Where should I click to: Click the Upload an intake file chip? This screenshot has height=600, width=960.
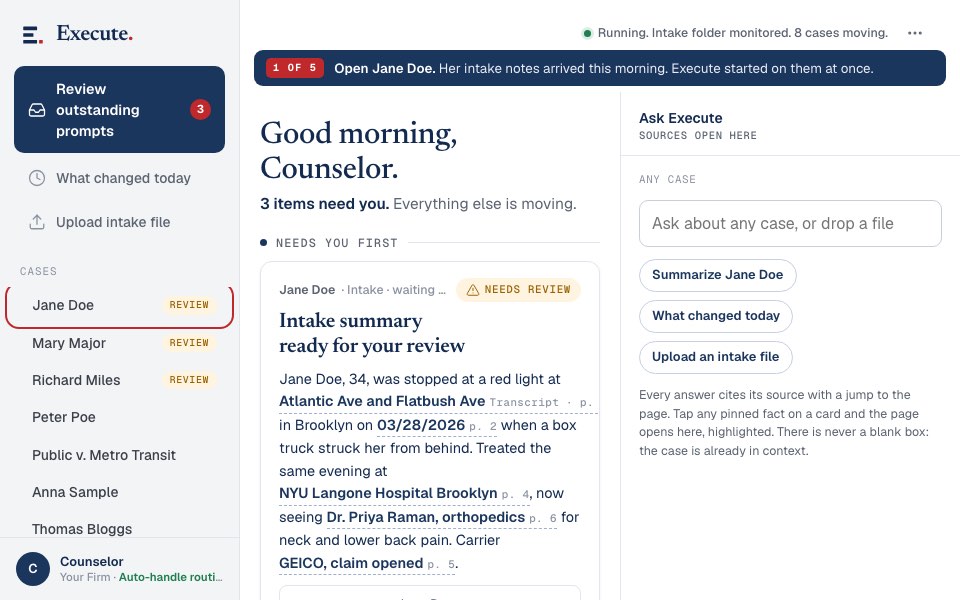pyautogui.click(x=716, y=357)
